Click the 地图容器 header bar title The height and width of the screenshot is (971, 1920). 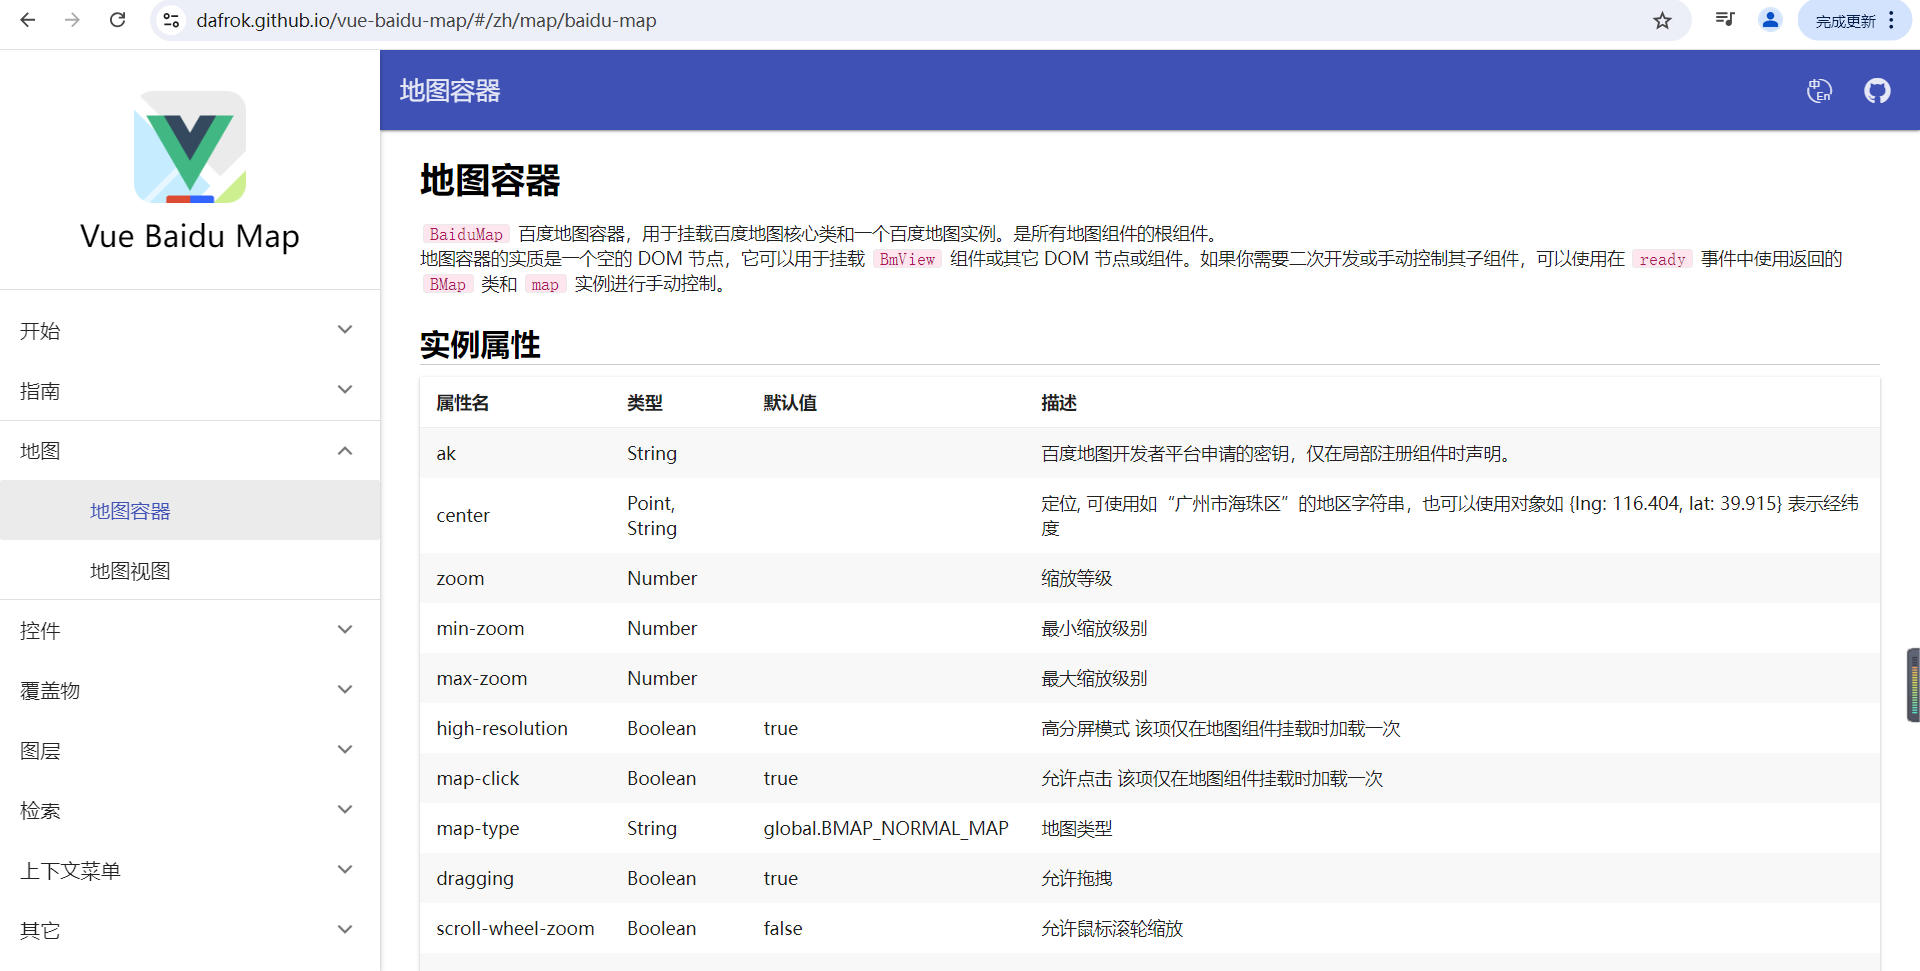[450, 91]
